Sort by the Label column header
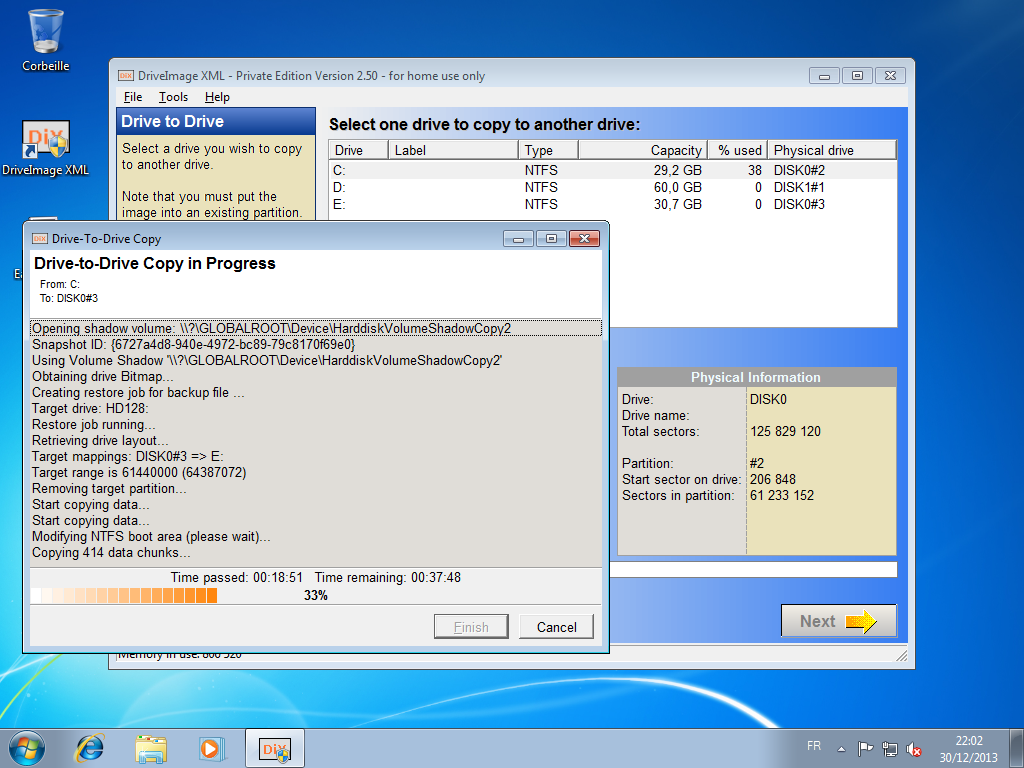 point(453,150)
